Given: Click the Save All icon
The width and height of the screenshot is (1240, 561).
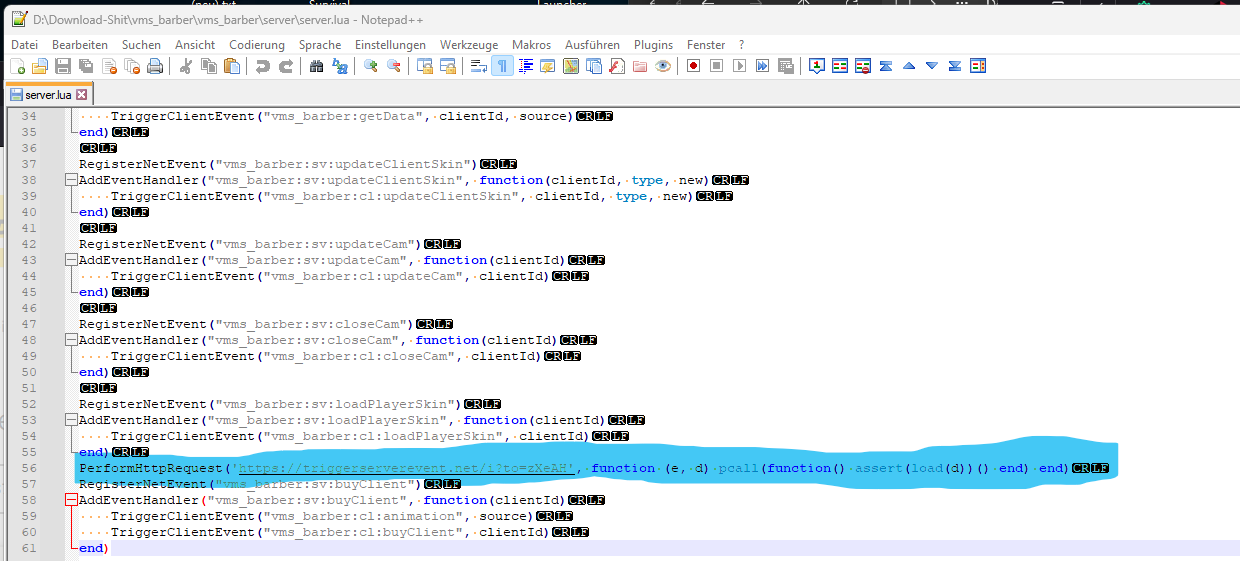Looking at the screenshot, I should tap(86, 66).
